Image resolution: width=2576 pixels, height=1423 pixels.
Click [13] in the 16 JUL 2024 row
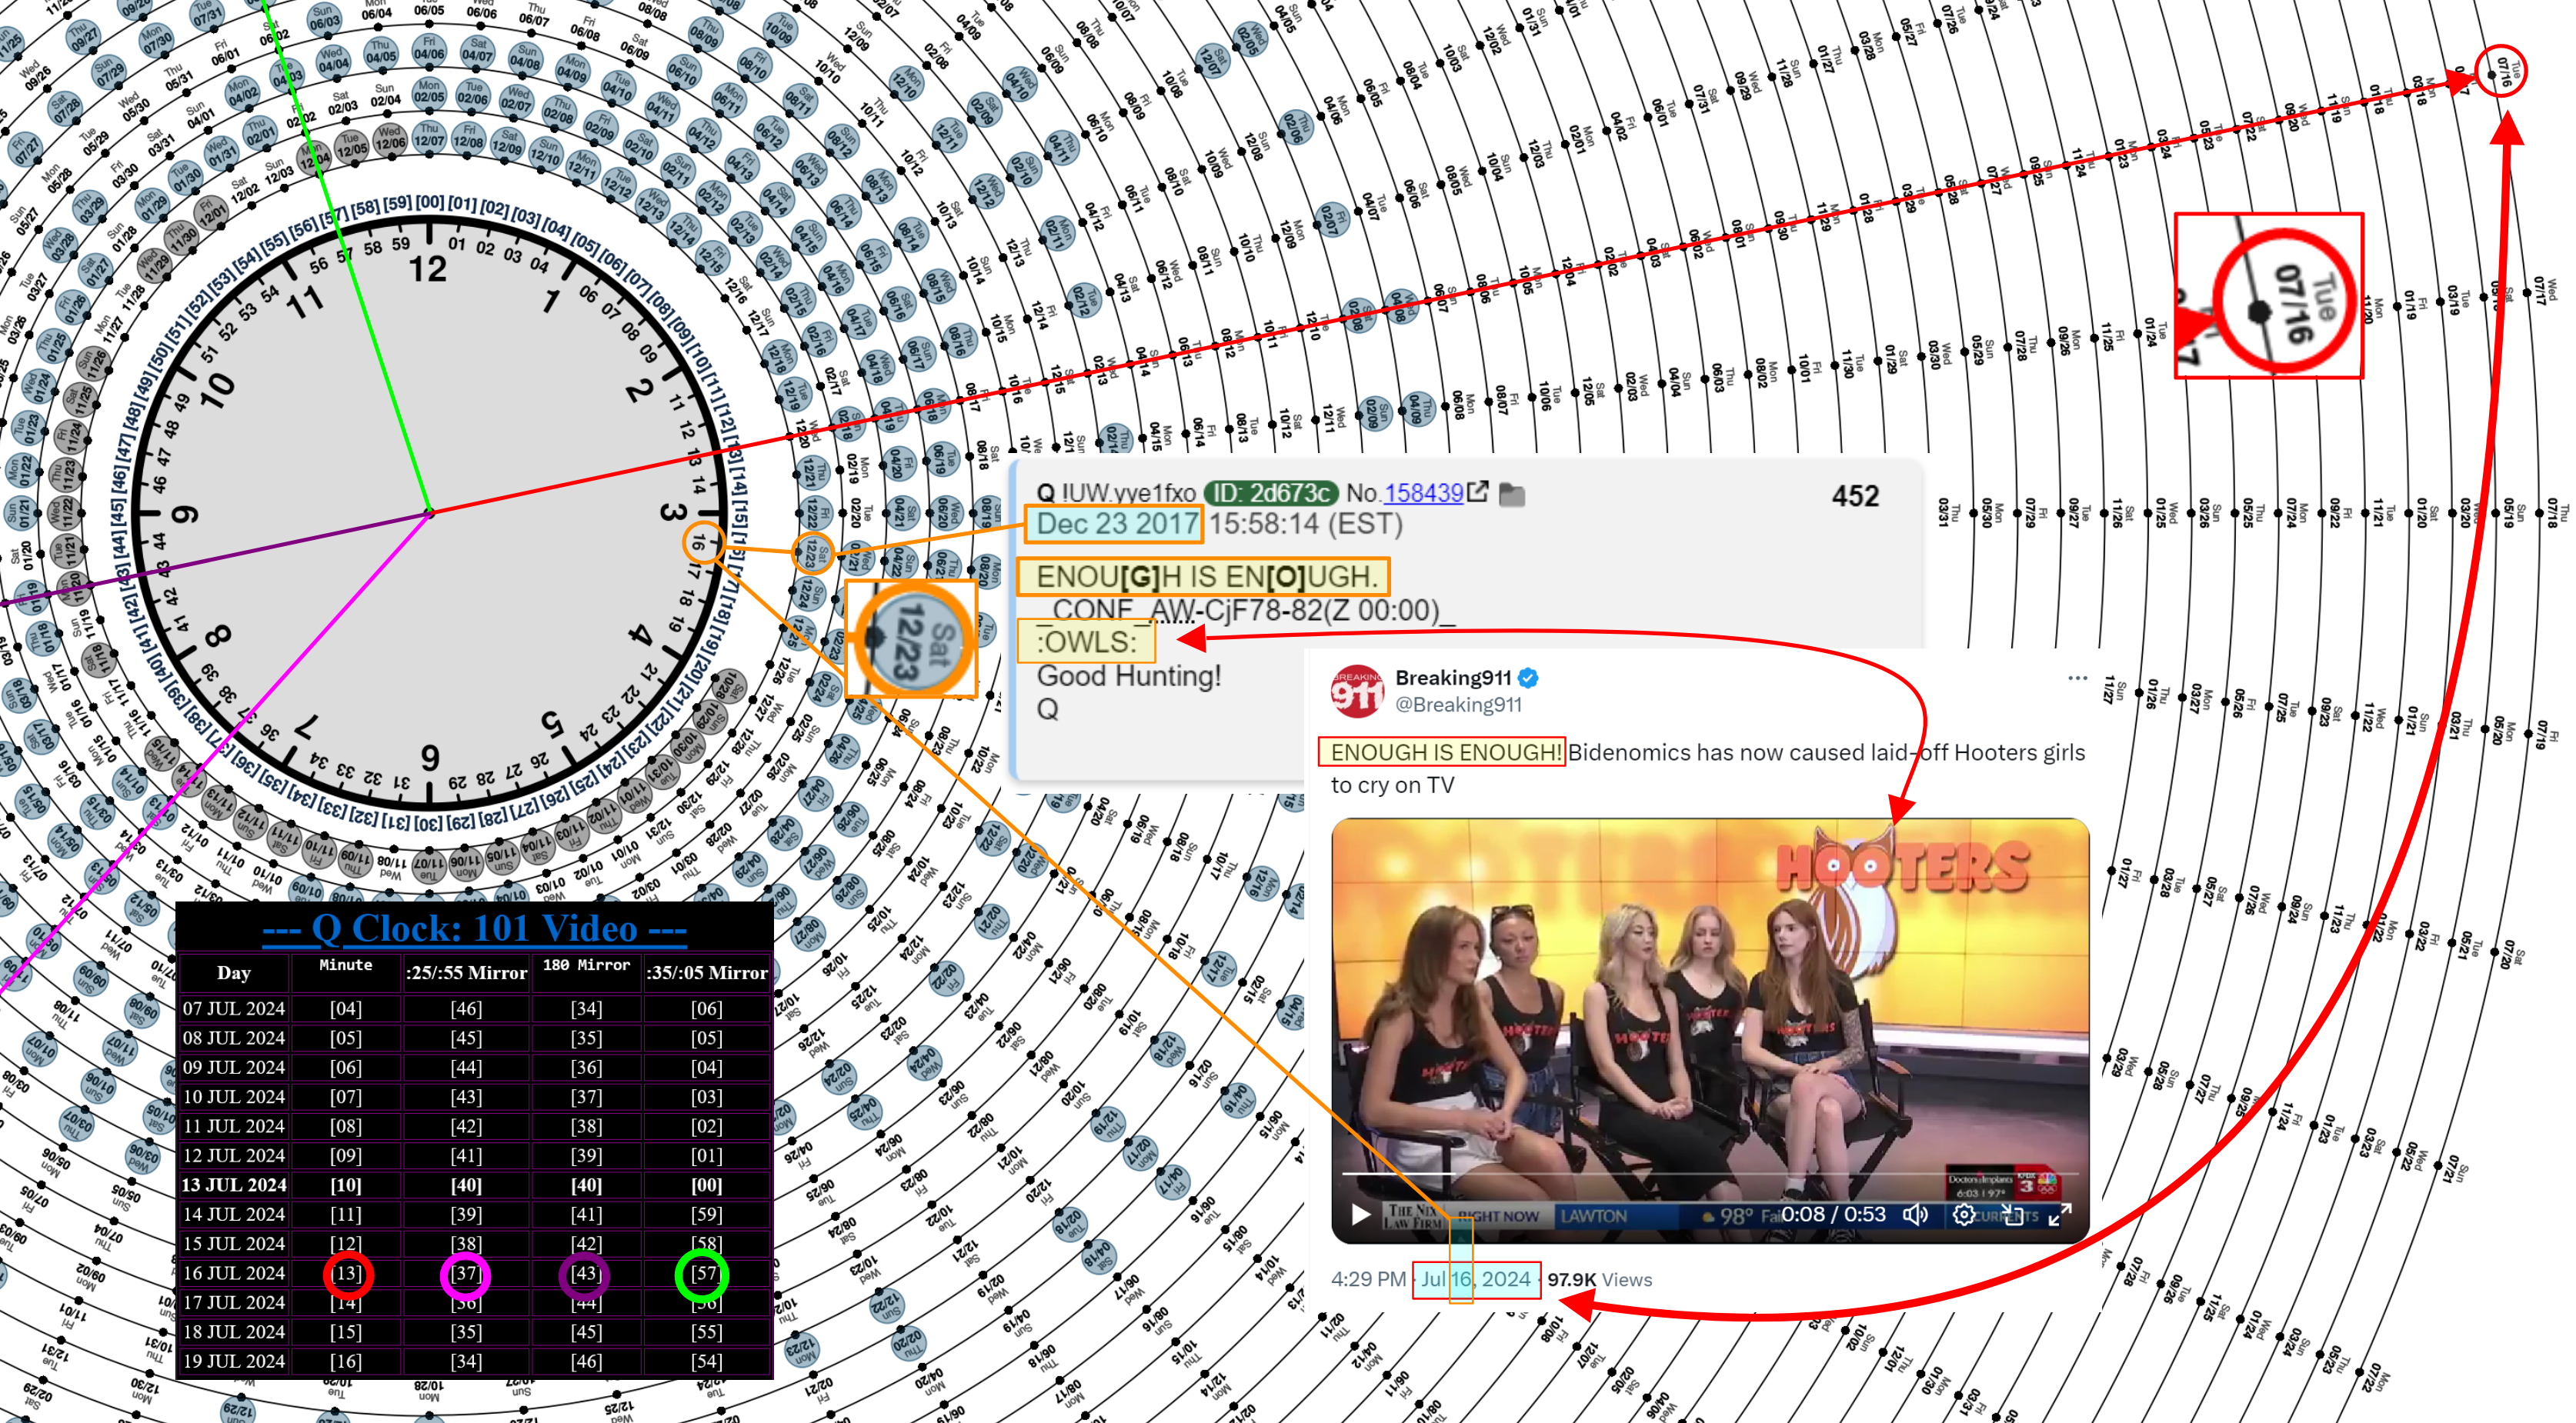click(x=347, y=1273)
